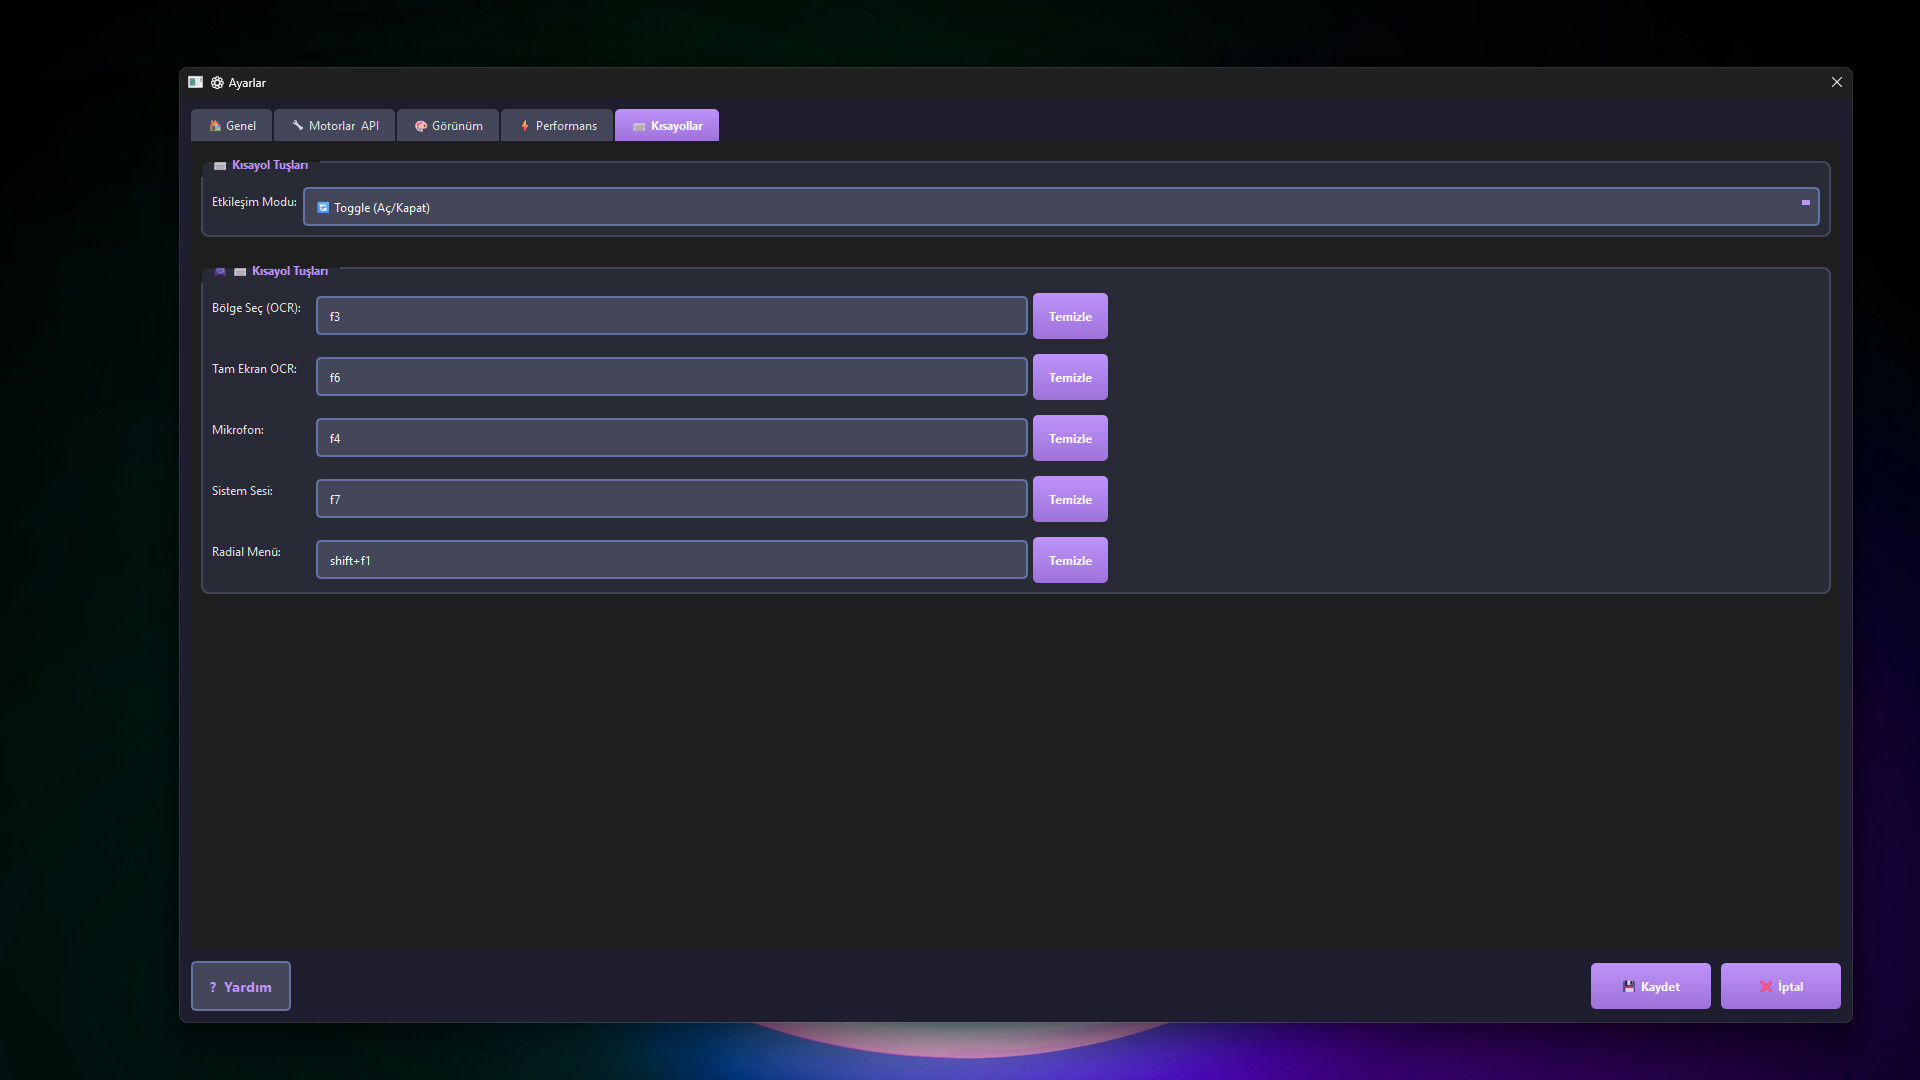Select the Kısayollar tab
This screenshot has height=1080, width=1920.
click(x=667, y=126)
